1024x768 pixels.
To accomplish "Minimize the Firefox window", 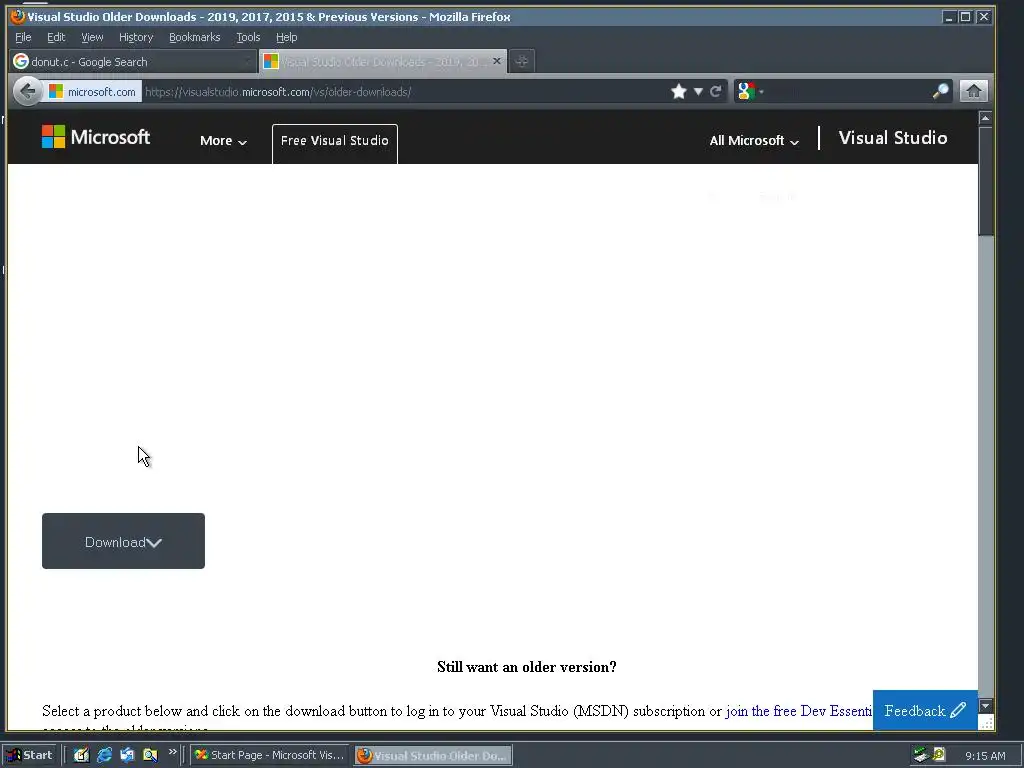I will 949,17.
